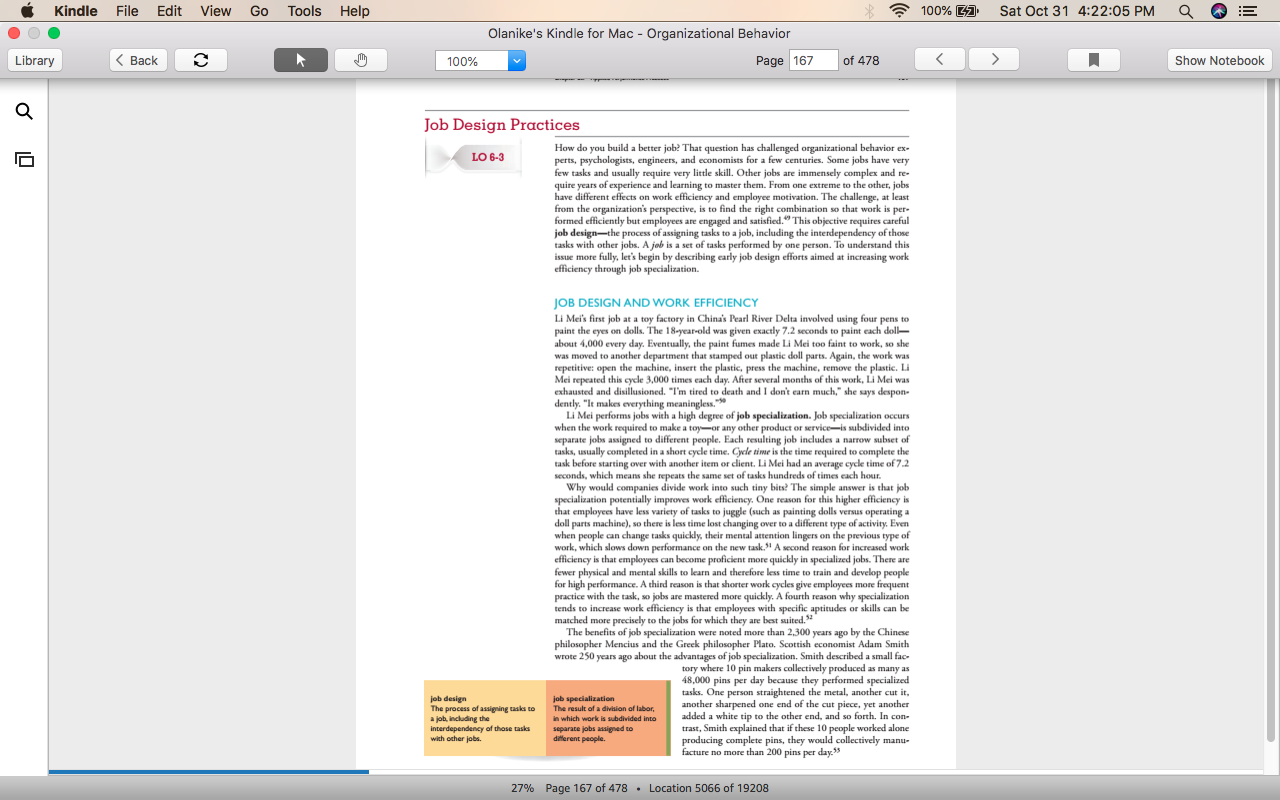Open the Edit menu
This screenshot has height=800, width=1280.
click(169, 11)
